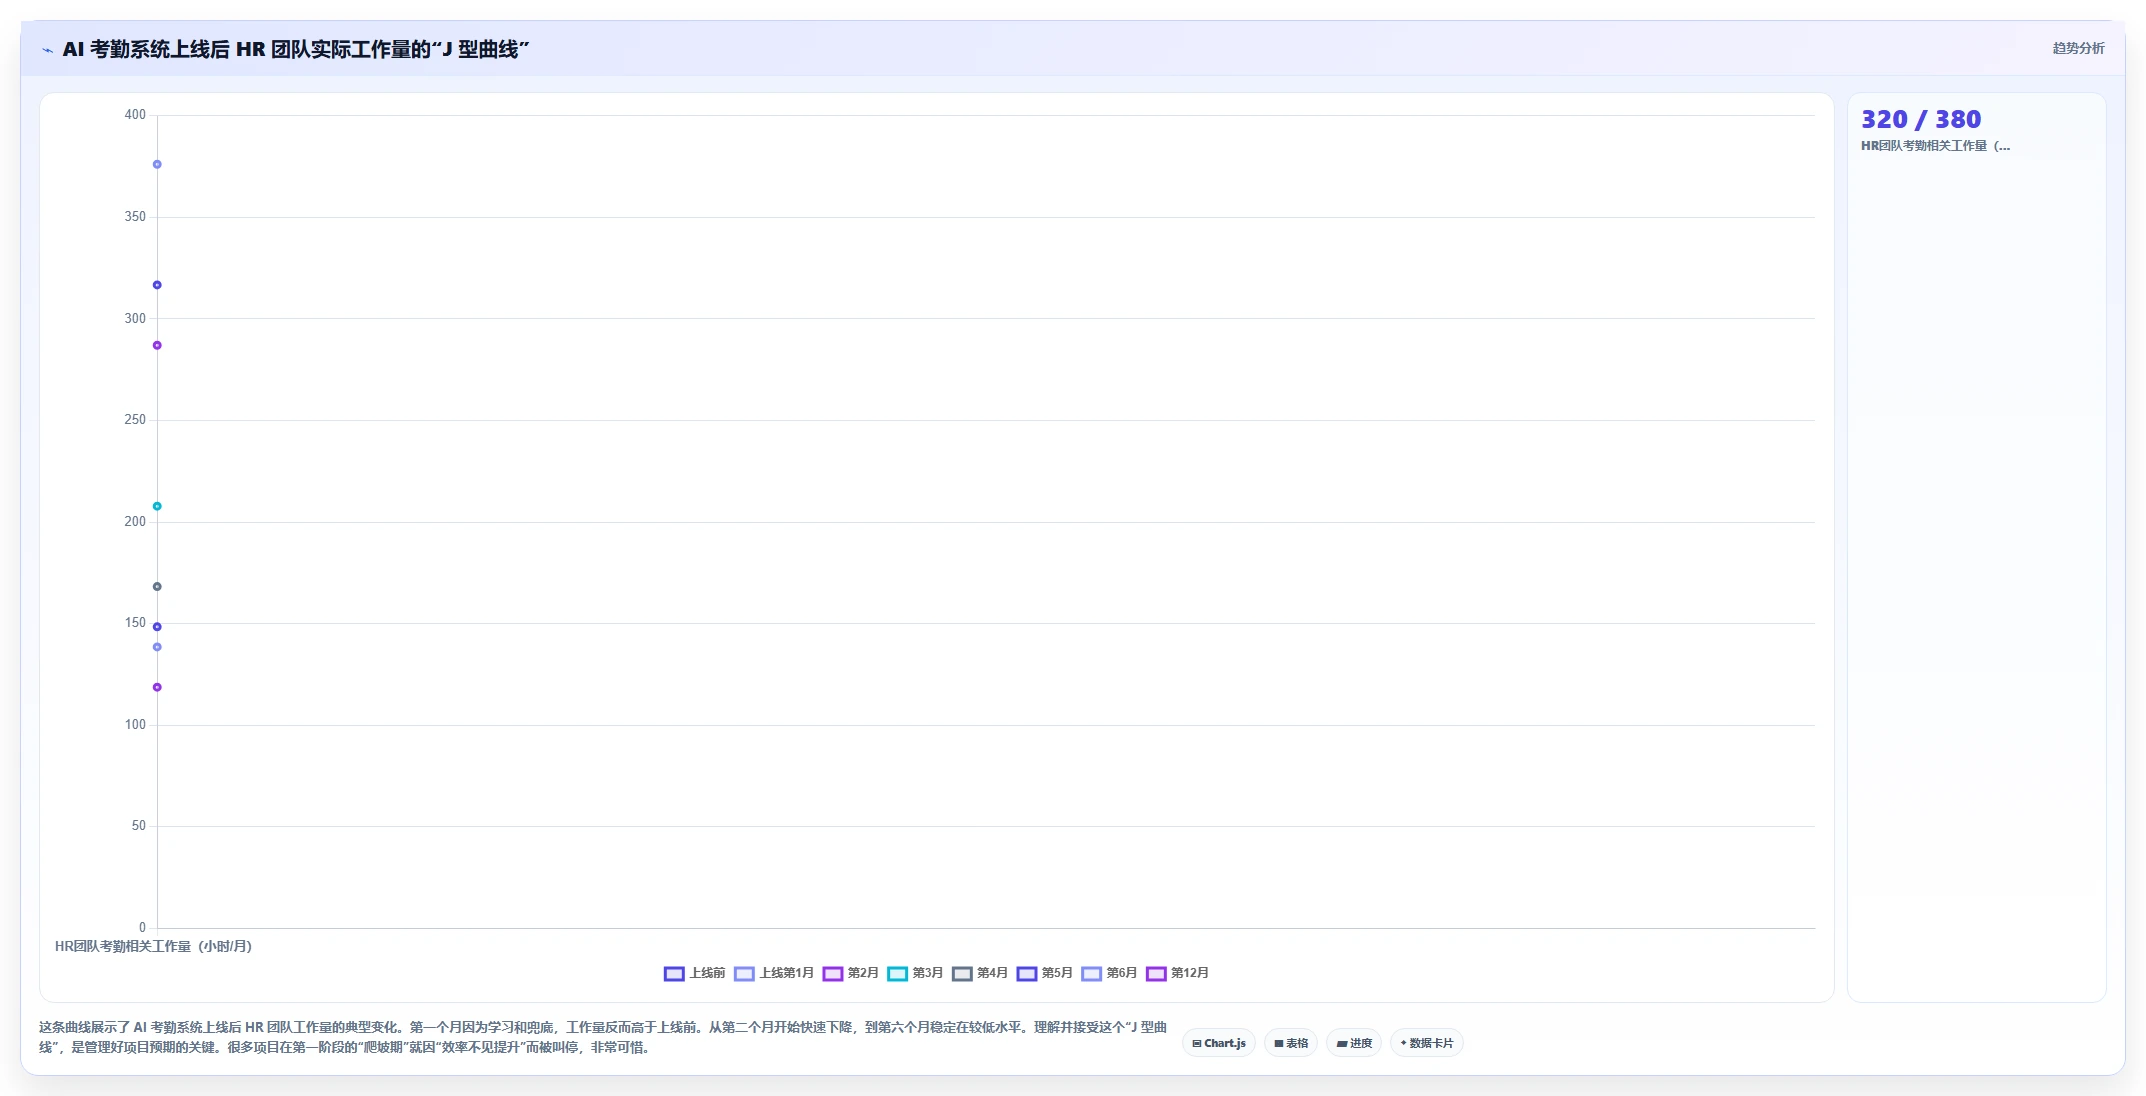Click the cyan data point near 210

click(x=157, y=506)
